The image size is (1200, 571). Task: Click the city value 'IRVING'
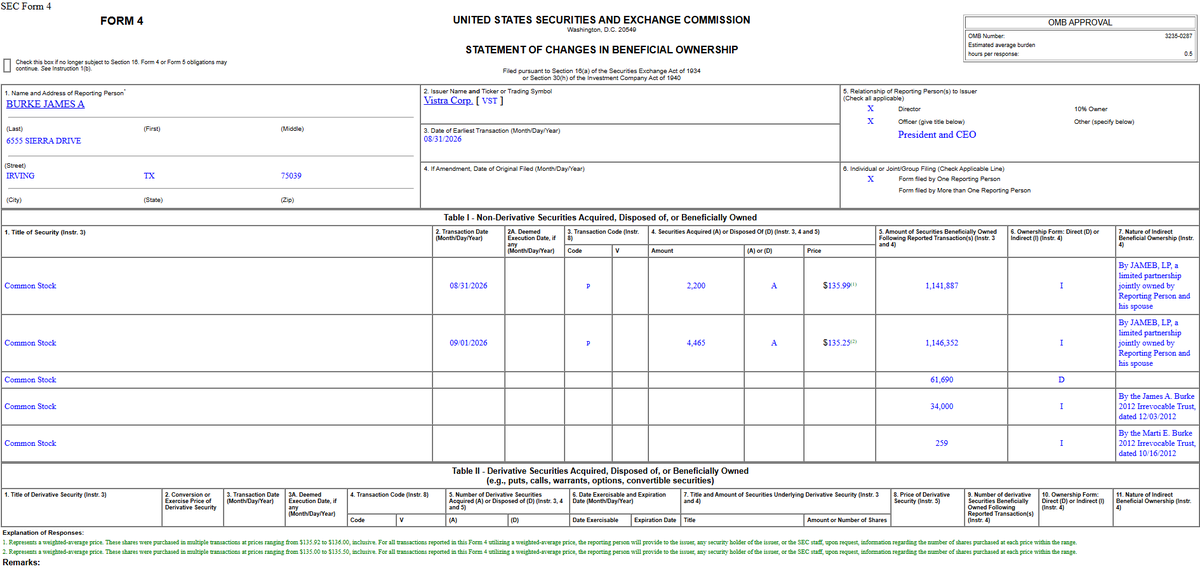pos(21,176)
